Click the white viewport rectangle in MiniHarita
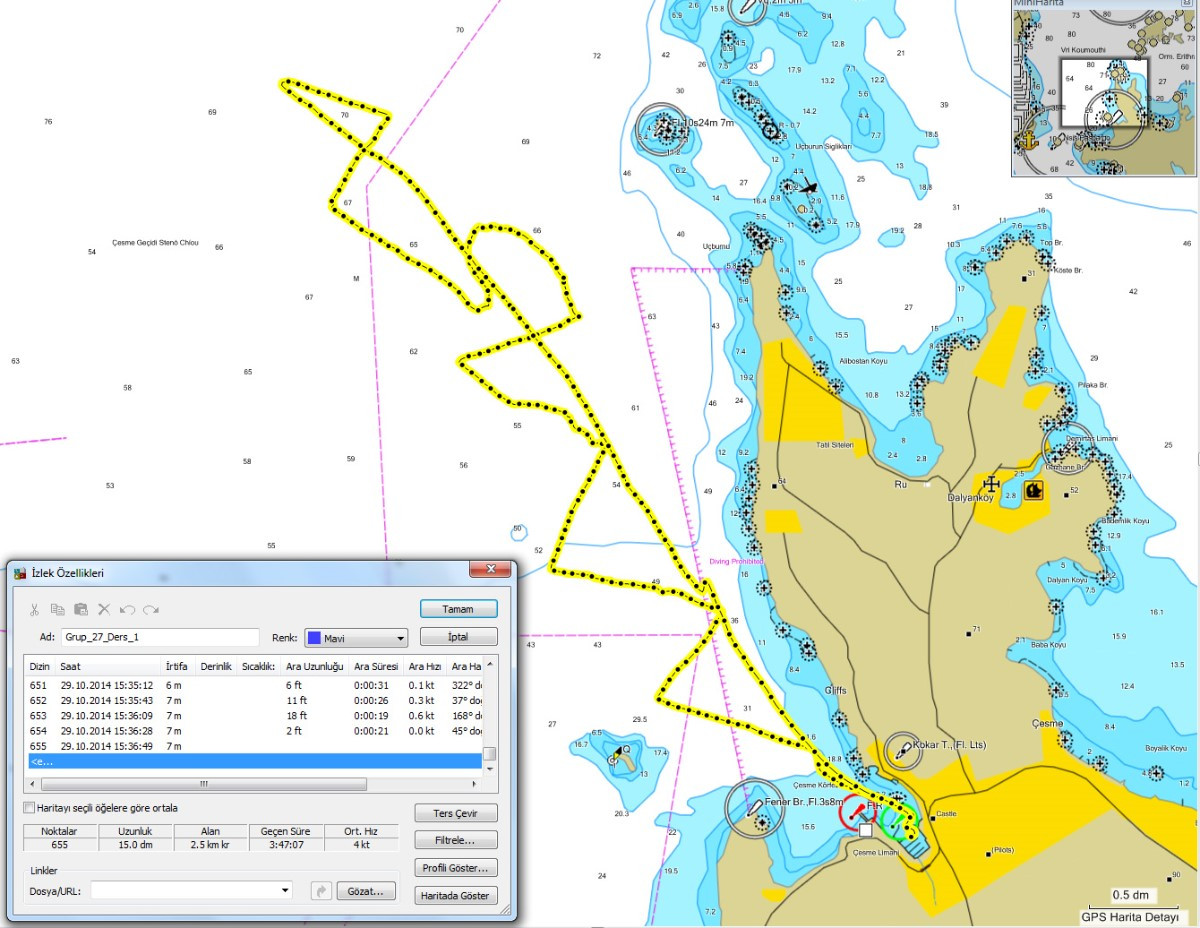 point(1105,94)
